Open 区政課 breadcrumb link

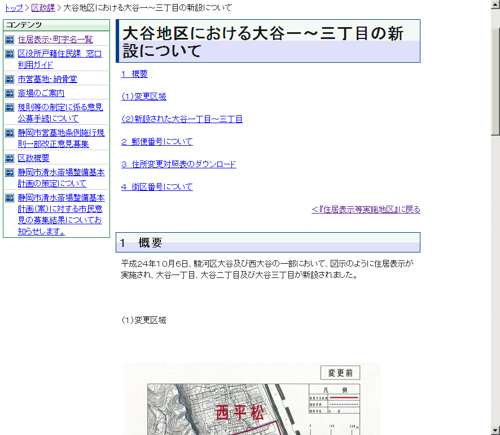(43, 8)
